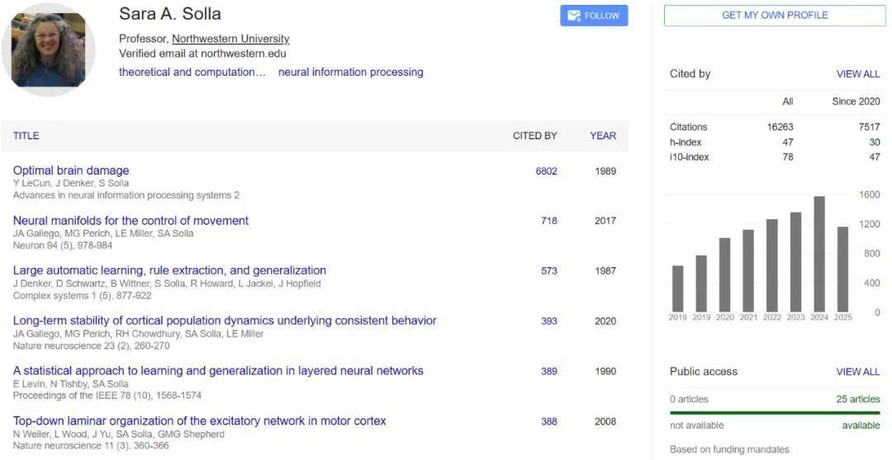View the 393 citations link
Image resolution: width=892 pixels, height=460 pixels.
[x=549, y=321]
